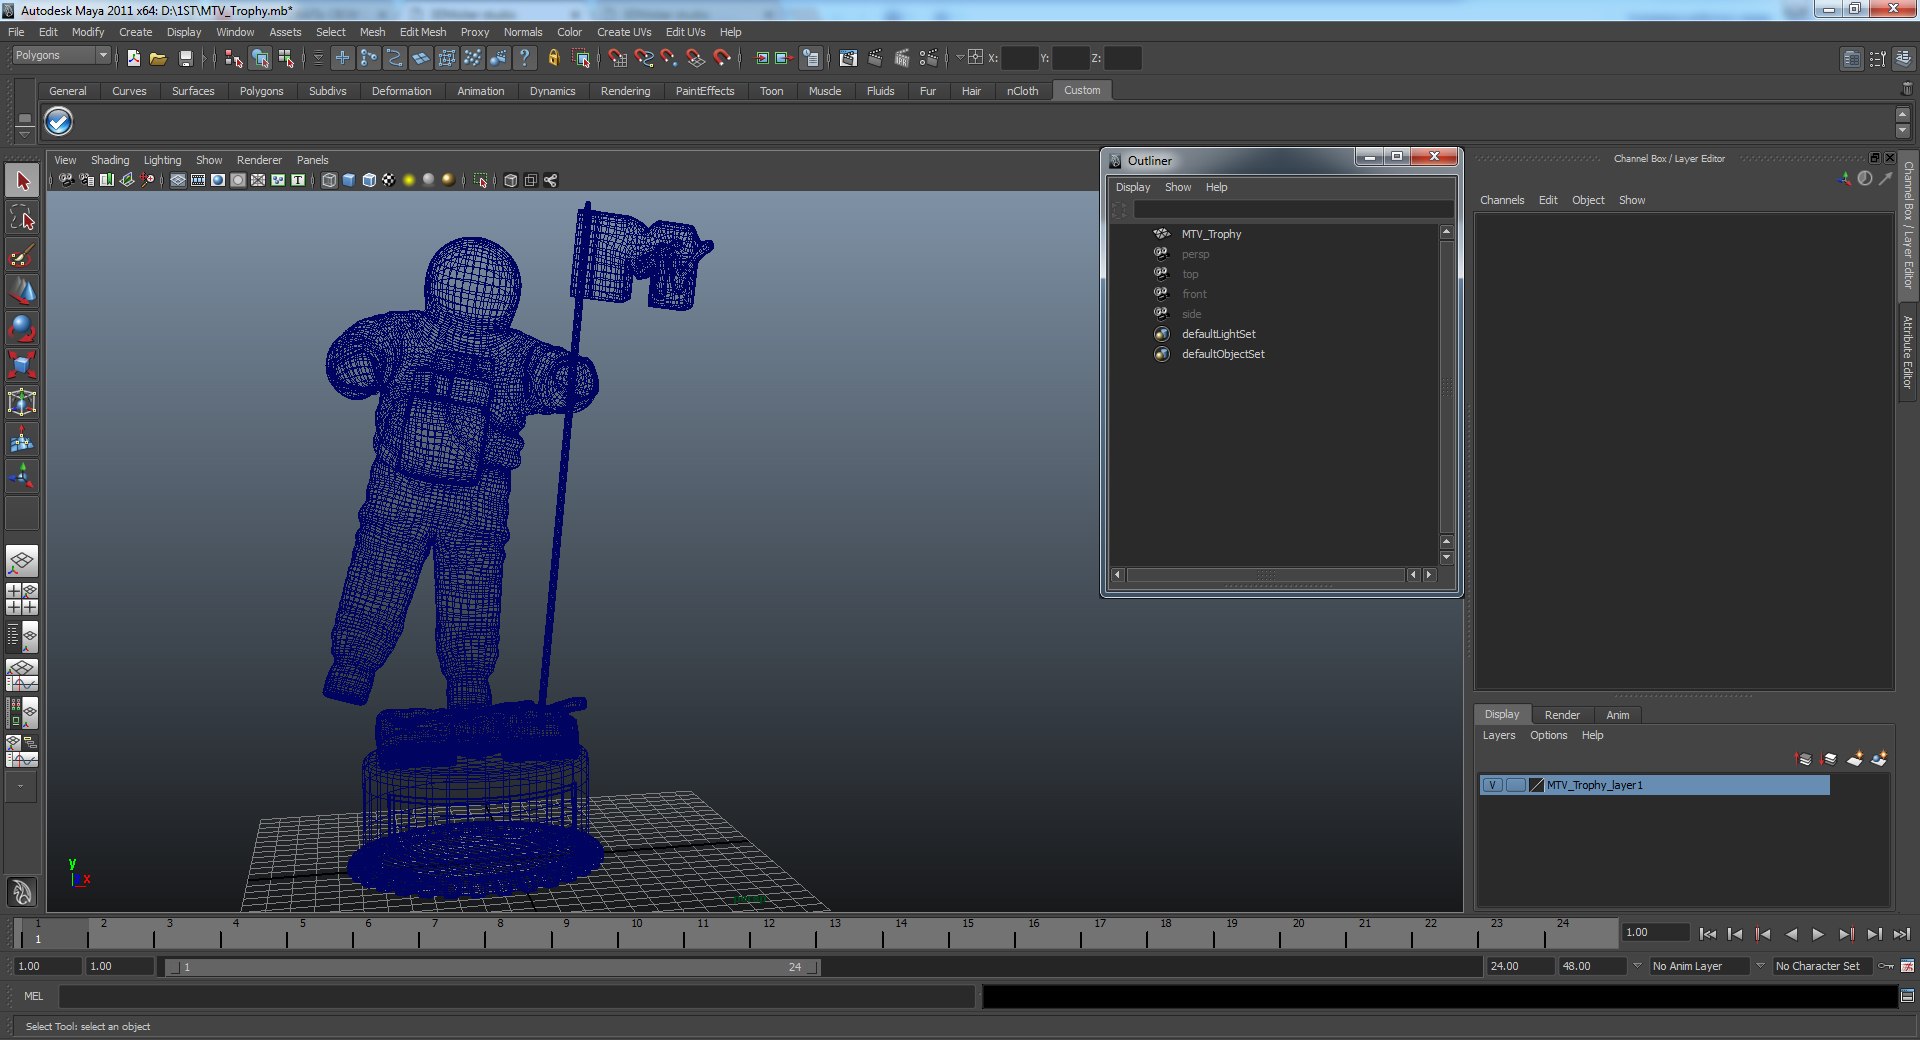Click the range slider bar

coord(492,967)
